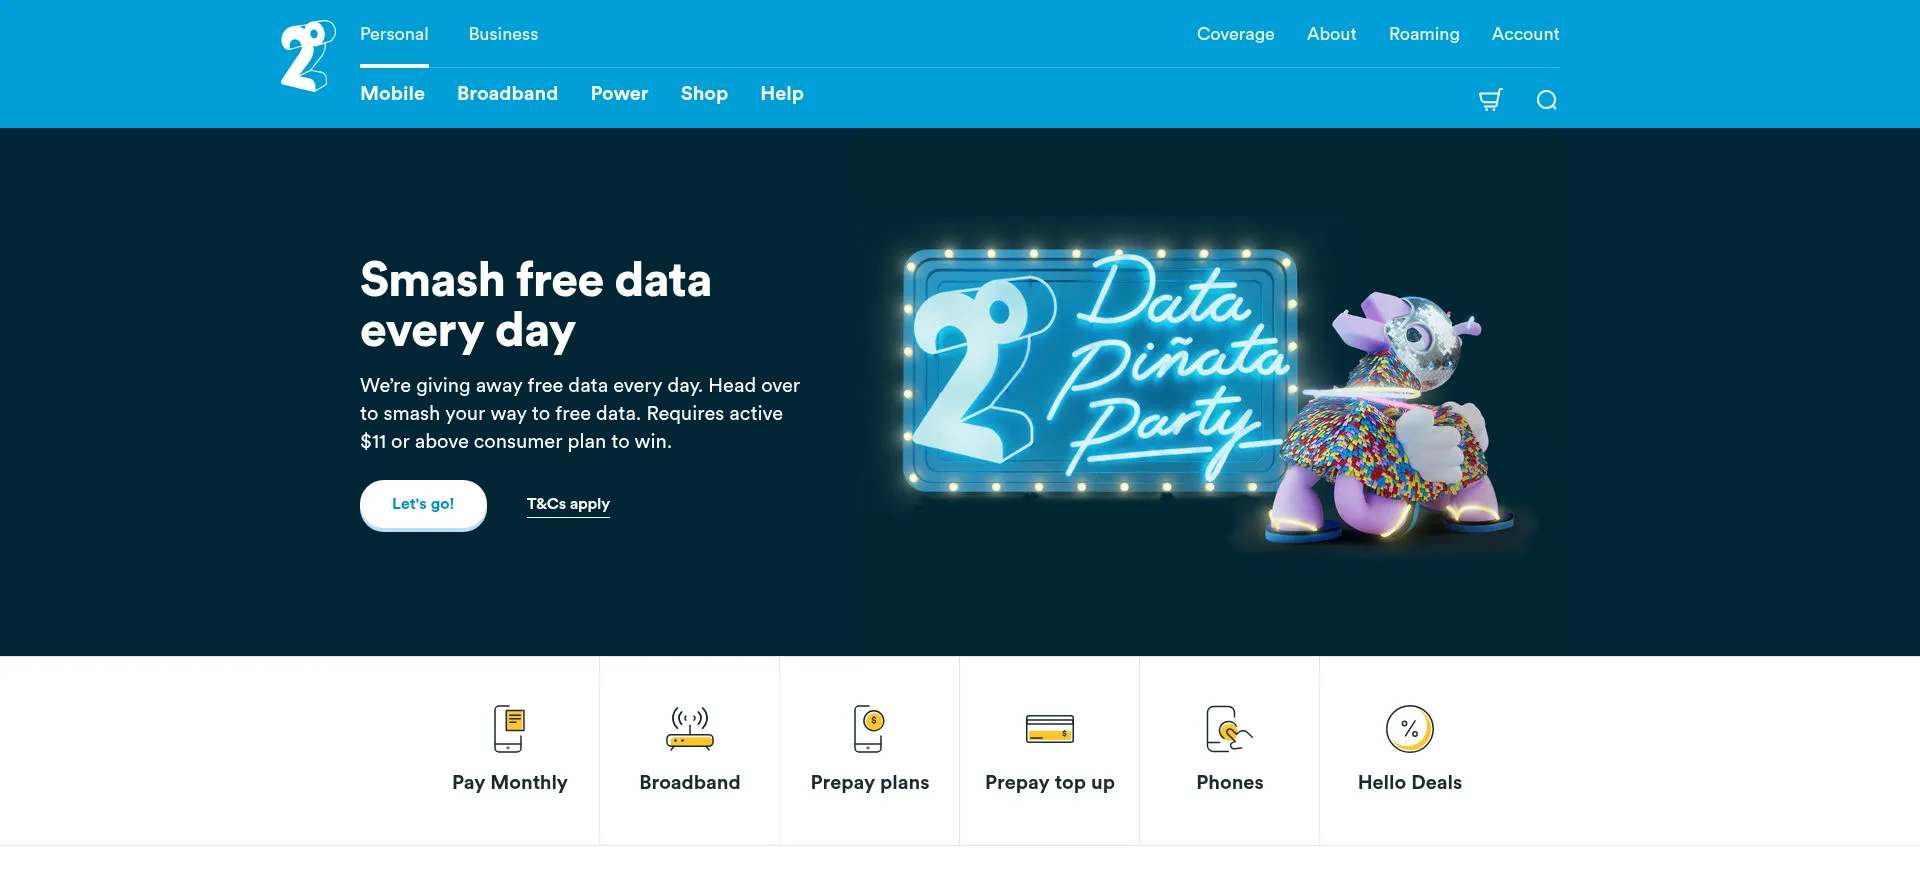This screenshot has height=888, width=1920.
Task: Click the Prepay top up card icon
Action: tap(1049, 729)
